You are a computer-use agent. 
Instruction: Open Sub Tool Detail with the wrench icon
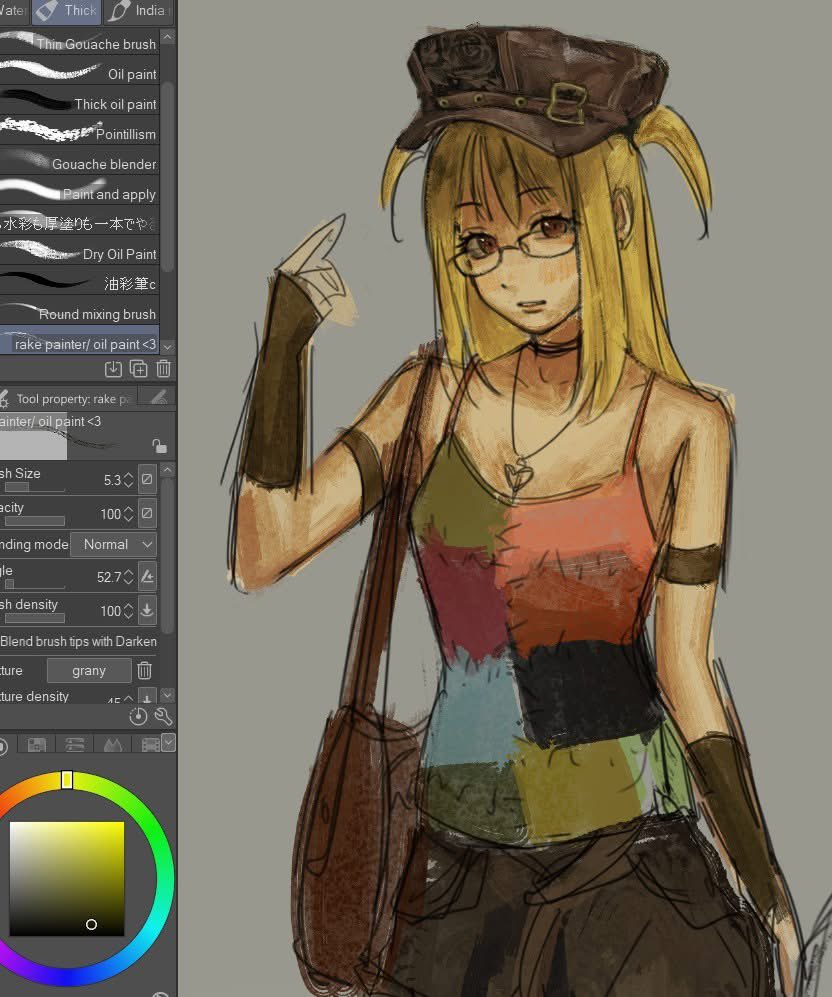[163, 717]
